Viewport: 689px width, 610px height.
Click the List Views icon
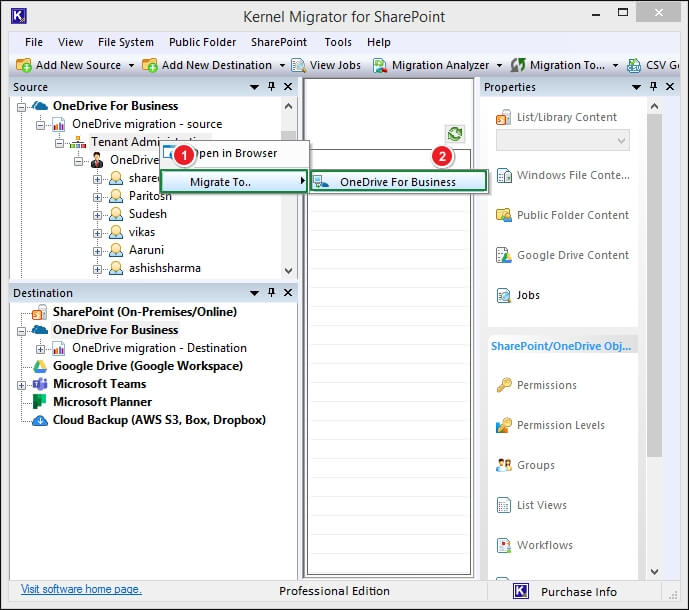point(504,505)
